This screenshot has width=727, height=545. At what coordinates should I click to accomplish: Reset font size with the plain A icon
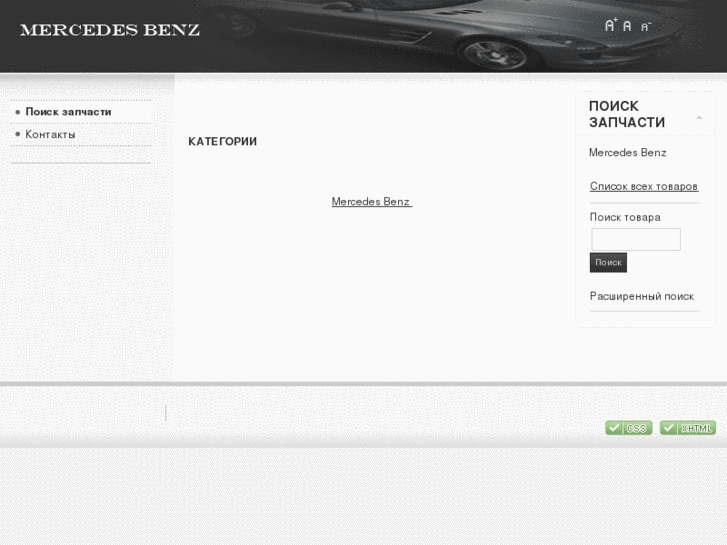tap(627, 26)
